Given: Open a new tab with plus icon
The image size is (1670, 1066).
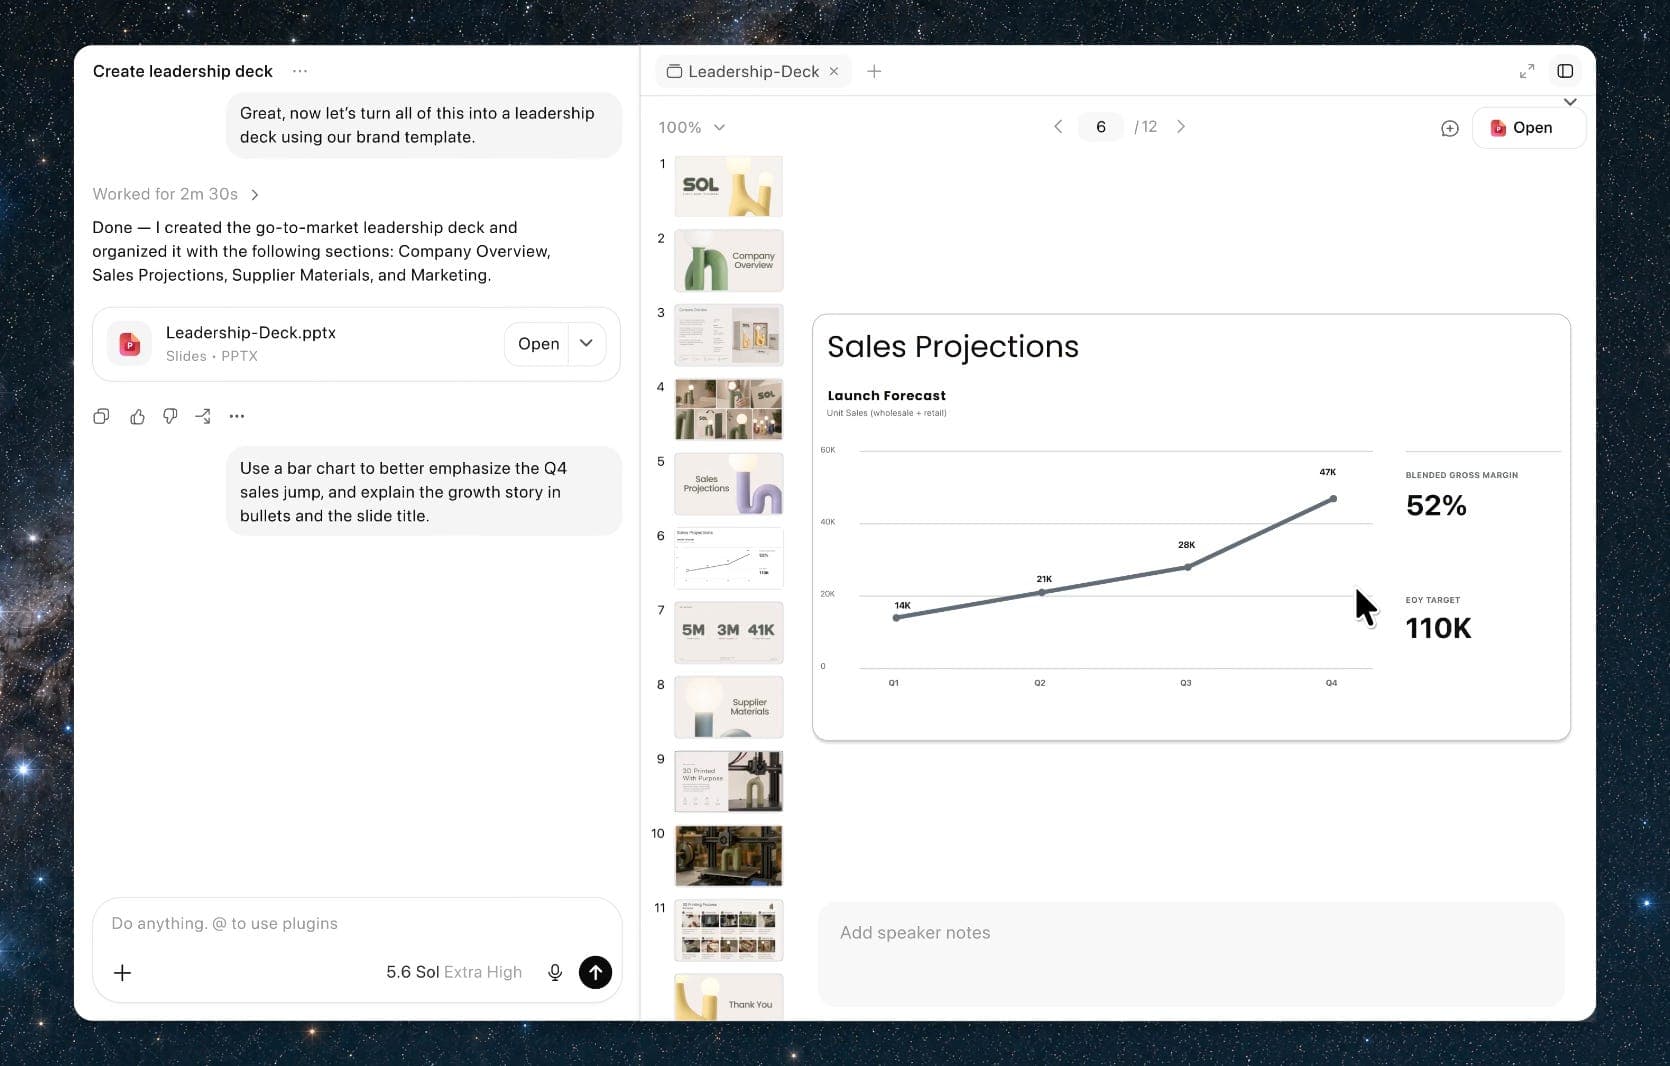Looking at the screenshot, I should coord(874,71).
